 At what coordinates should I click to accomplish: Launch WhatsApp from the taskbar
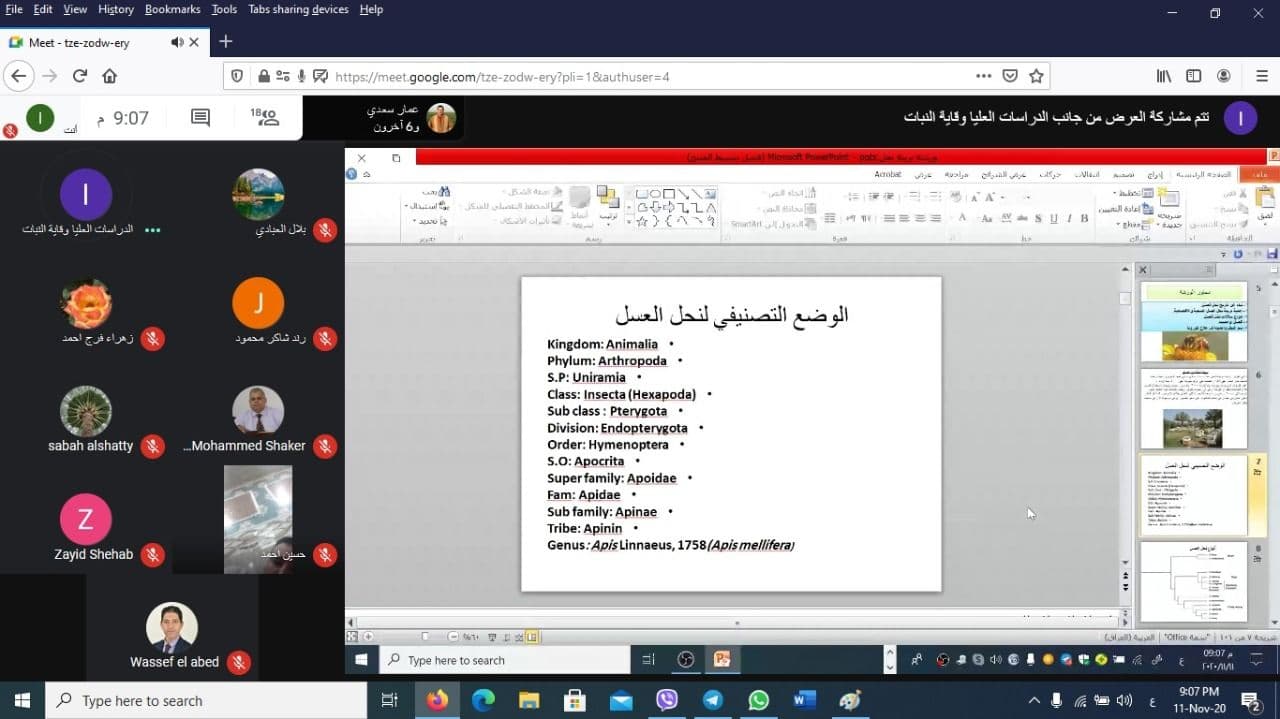point(758,700)
